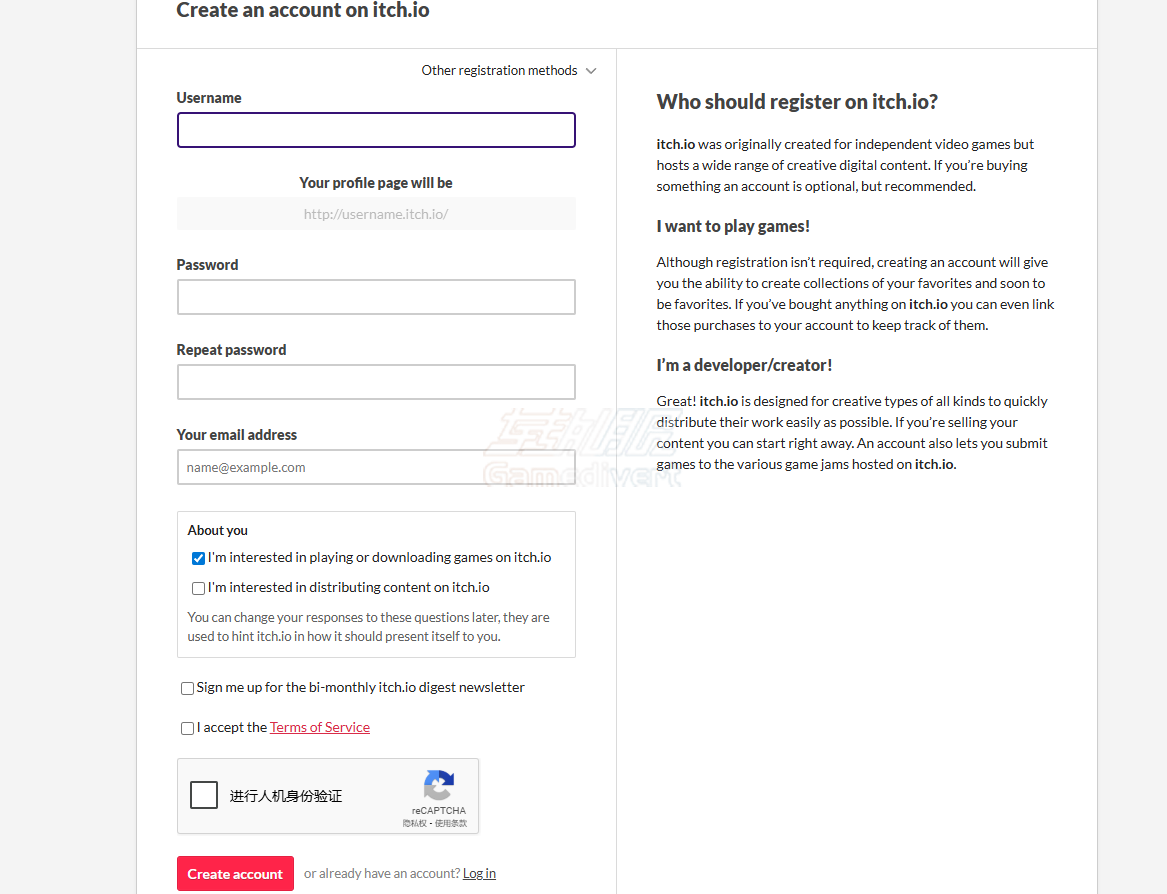The height and width of the screenshot is (894, 1167).
Task: Tick the reCAPTCHA human verification box
Action: pyautogui.click(x=204, y=795)
